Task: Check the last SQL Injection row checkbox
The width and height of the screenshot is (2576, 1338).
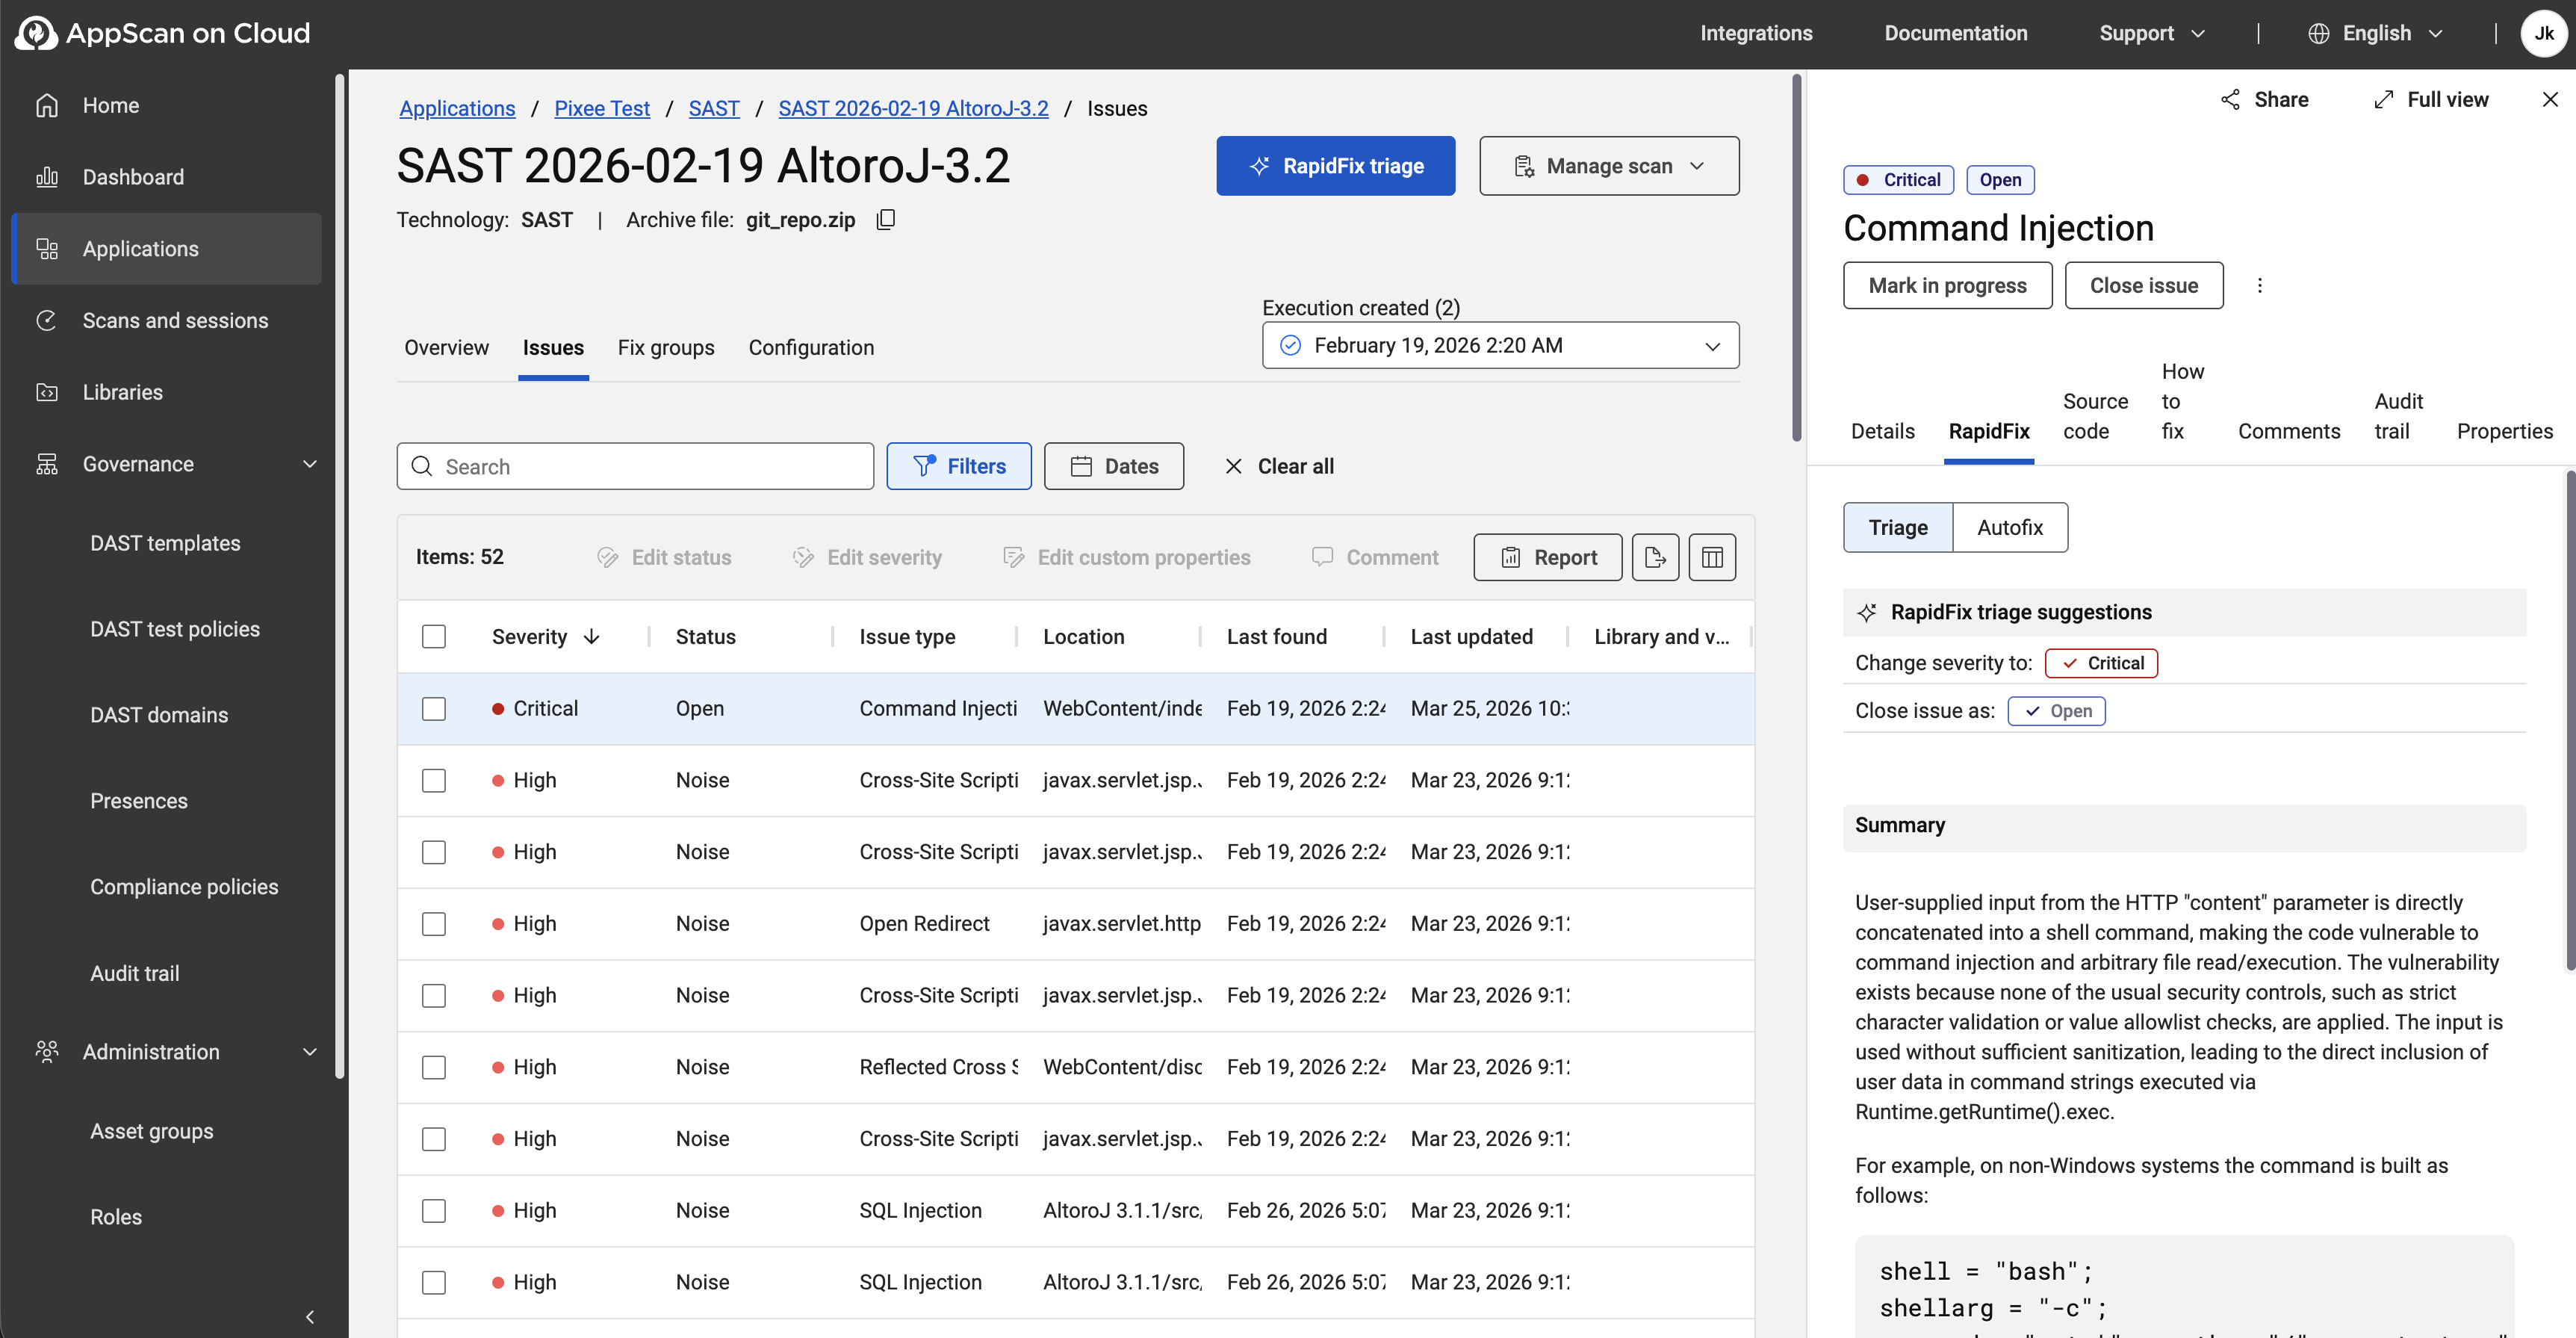Action: pyautogui.click(x=434, y=1282)
